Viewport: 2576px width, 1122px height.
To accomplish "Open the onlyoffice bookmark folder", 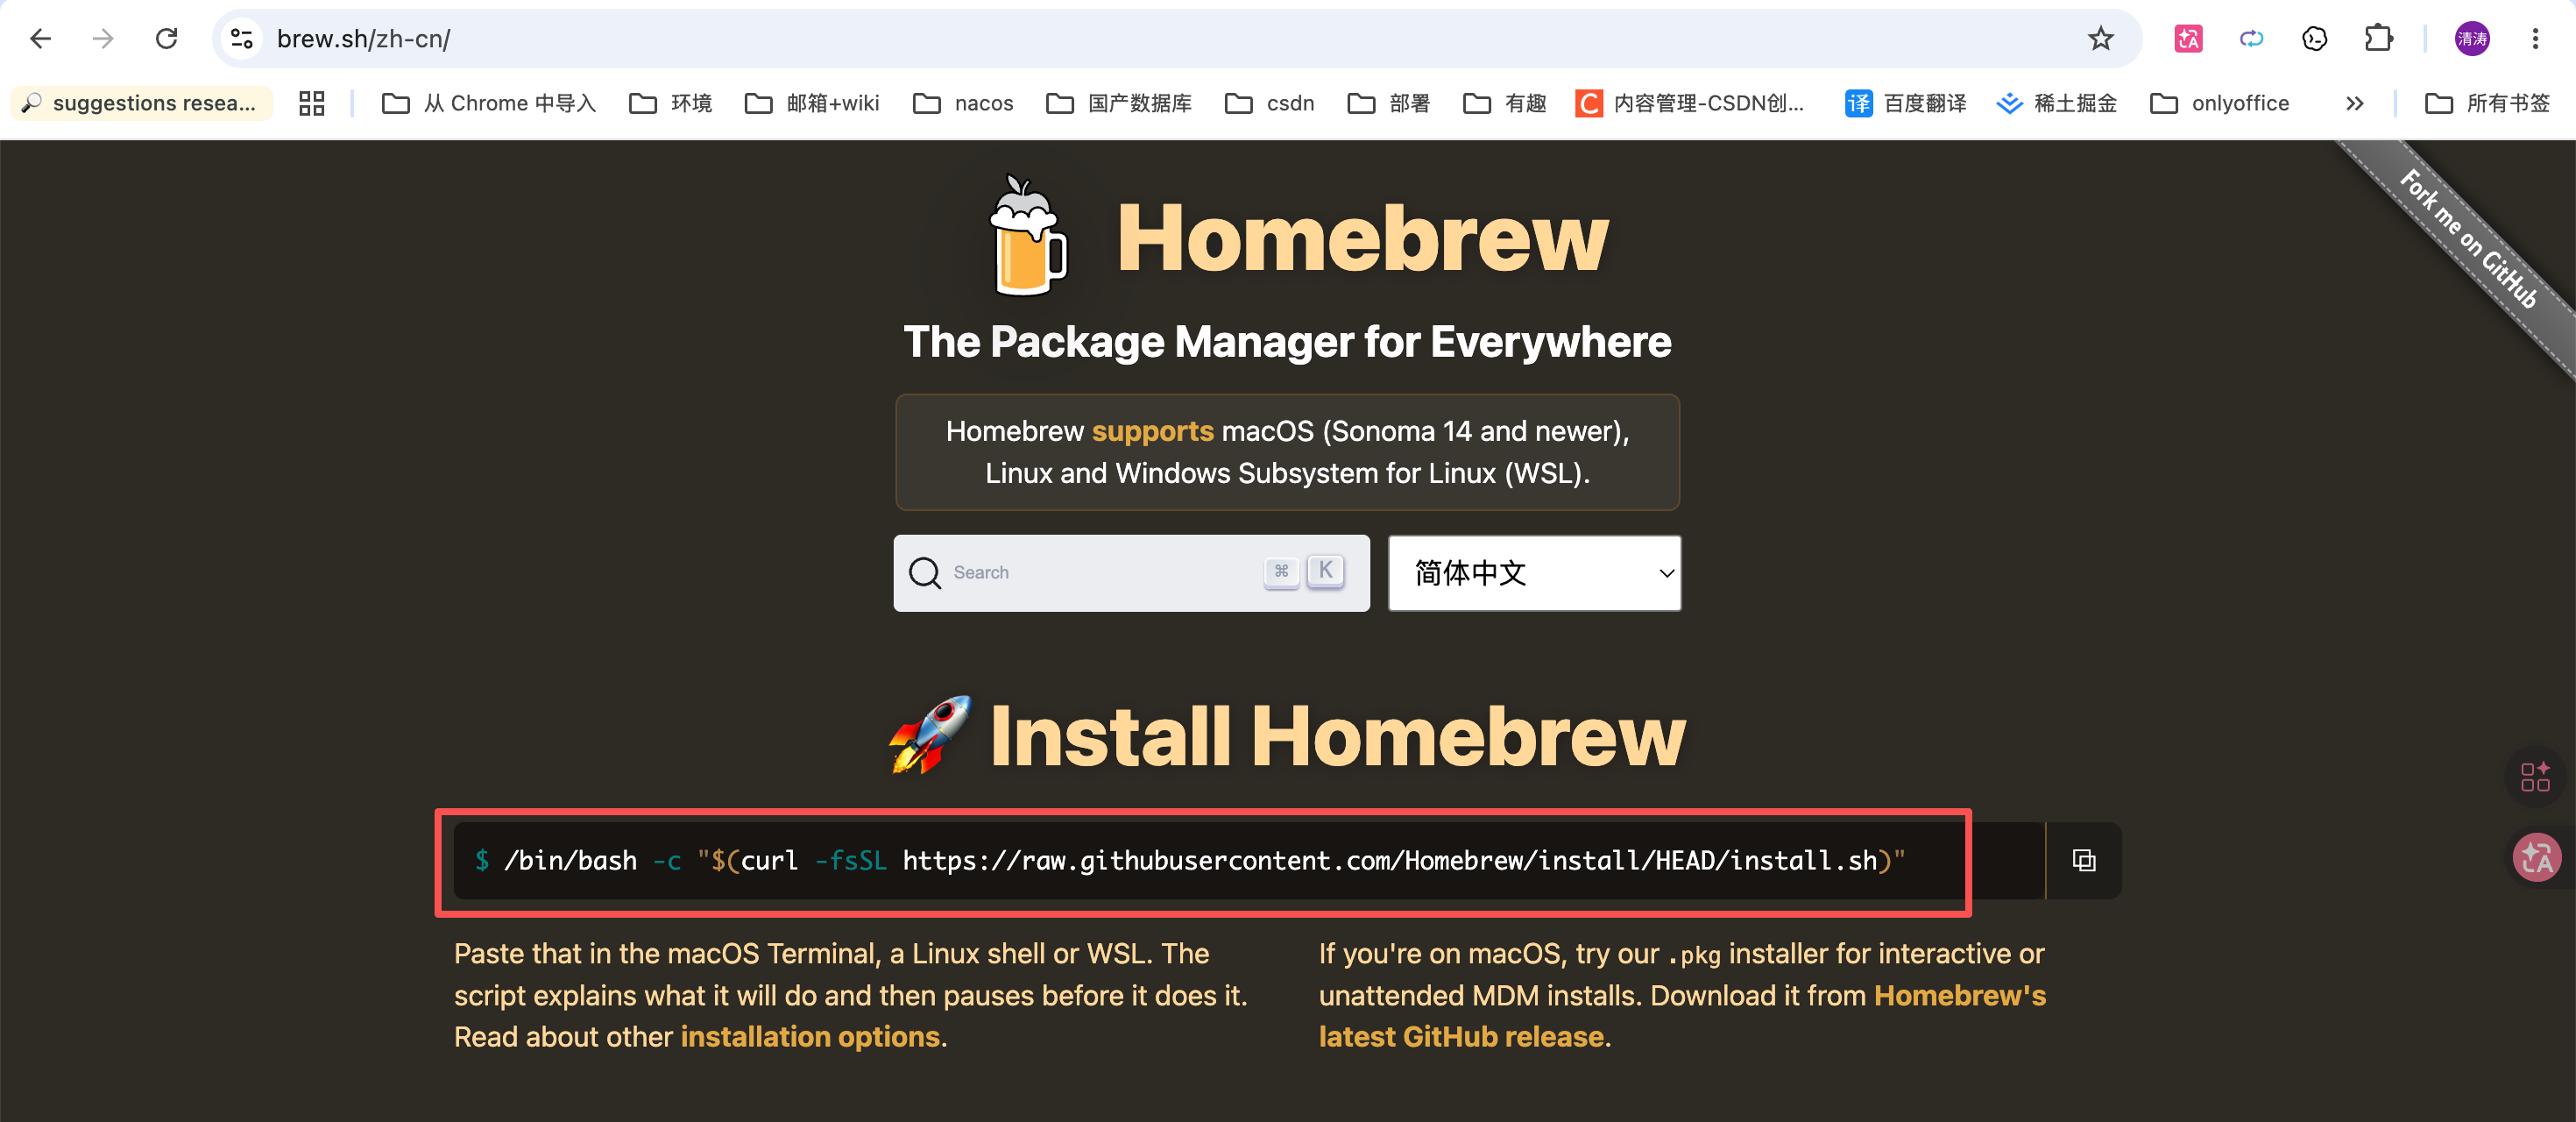I will [x=2220, y=103].
